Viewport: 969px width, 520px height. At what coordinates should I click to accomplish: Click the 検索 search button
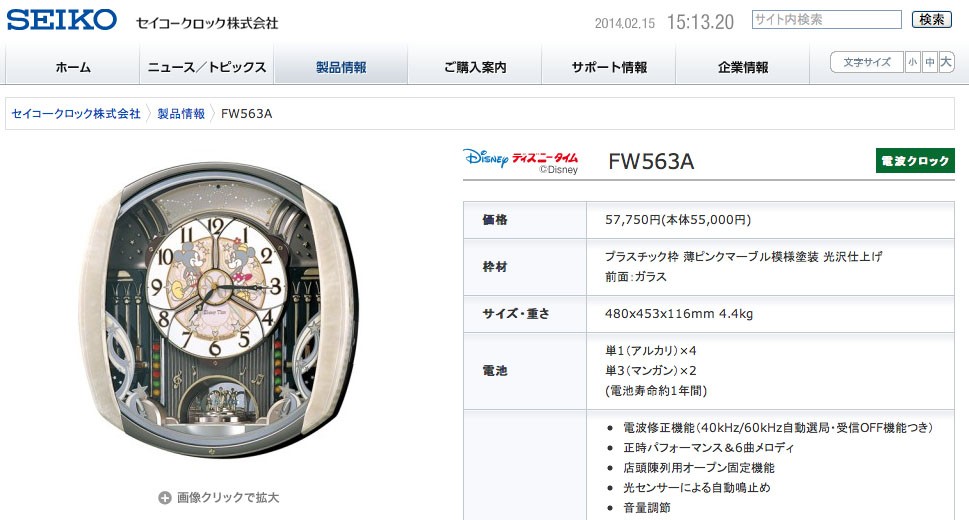coord(932,20)
